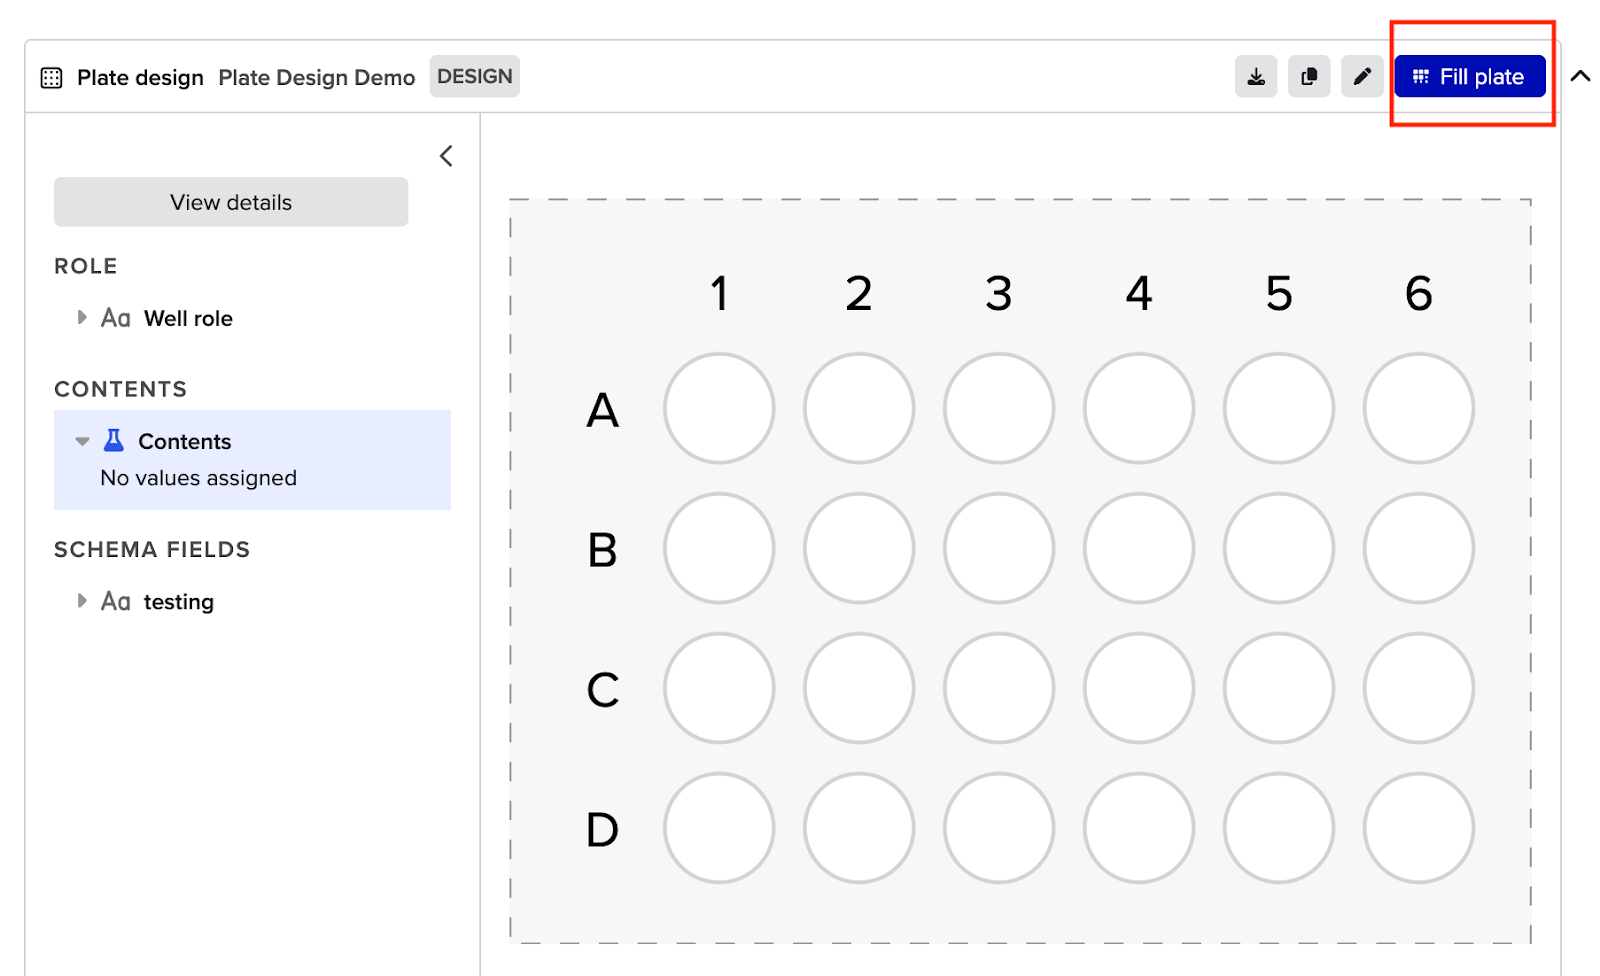Select well A1 on the plate
This screenshot has height=976, width=1600.
click(x=719, y=408)
